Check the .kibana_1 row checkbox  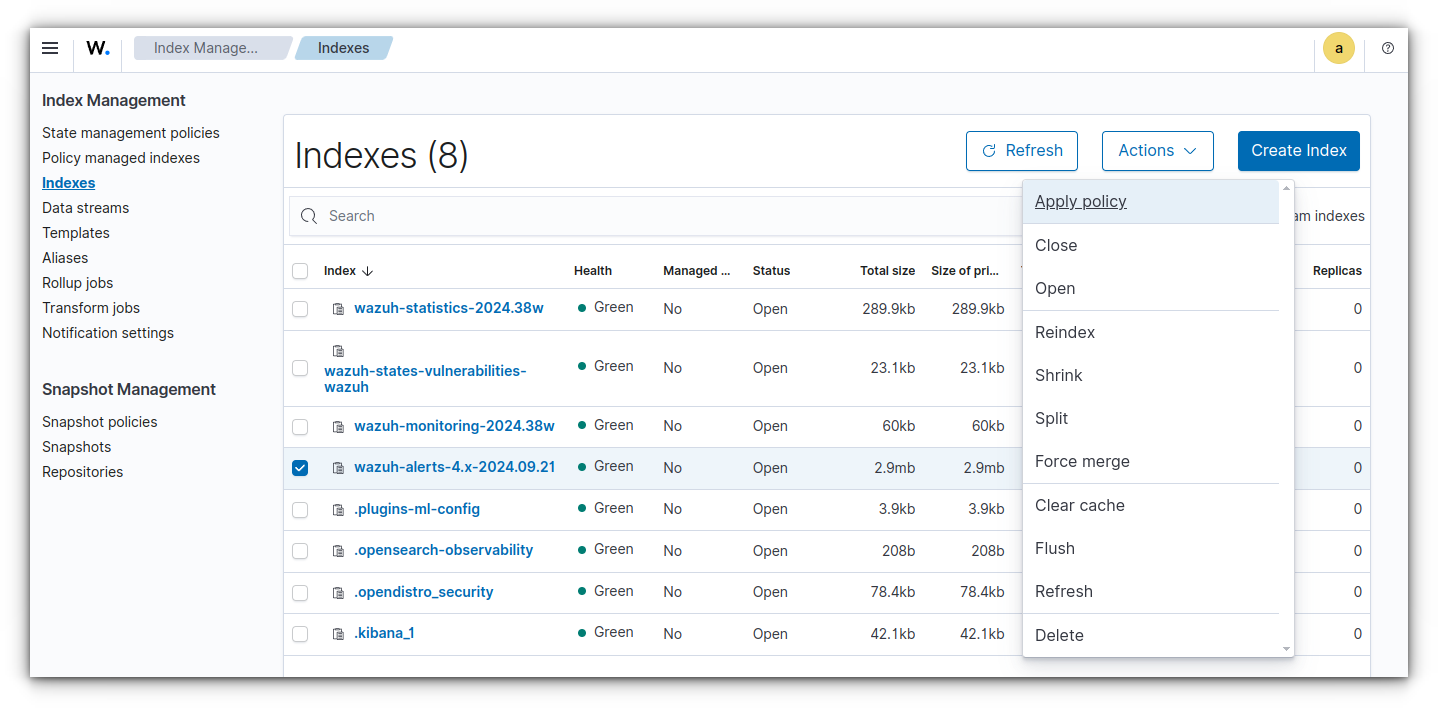(x=300, y=634)
